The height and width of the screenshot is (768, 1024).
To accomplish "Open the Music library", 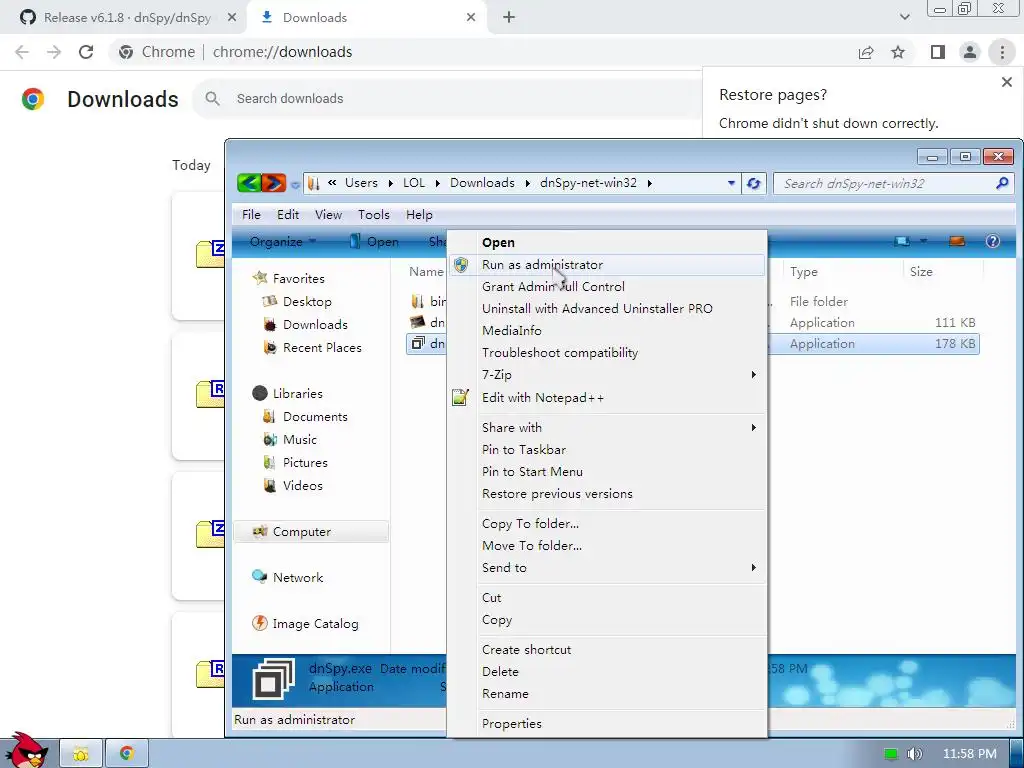I will [290, 440].
